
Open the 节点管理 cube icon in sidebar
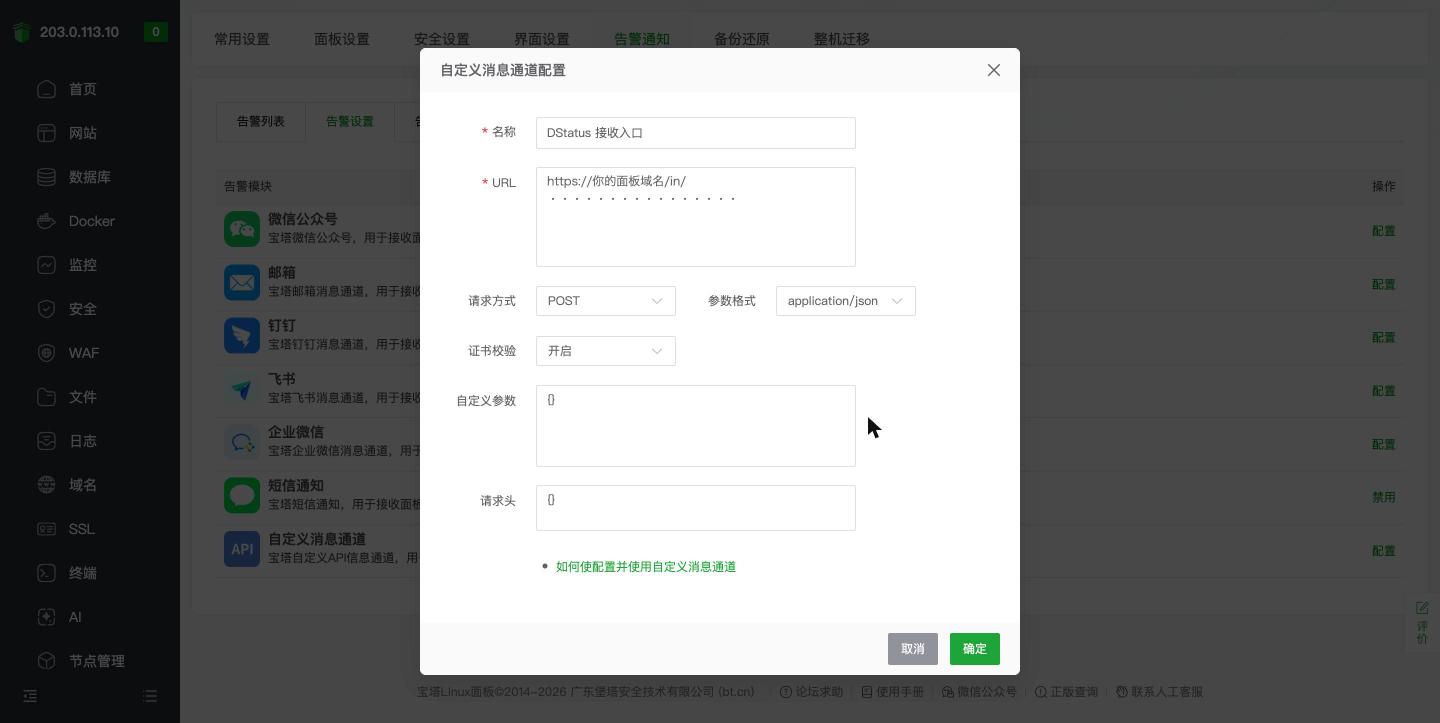[x=46, y=661]
